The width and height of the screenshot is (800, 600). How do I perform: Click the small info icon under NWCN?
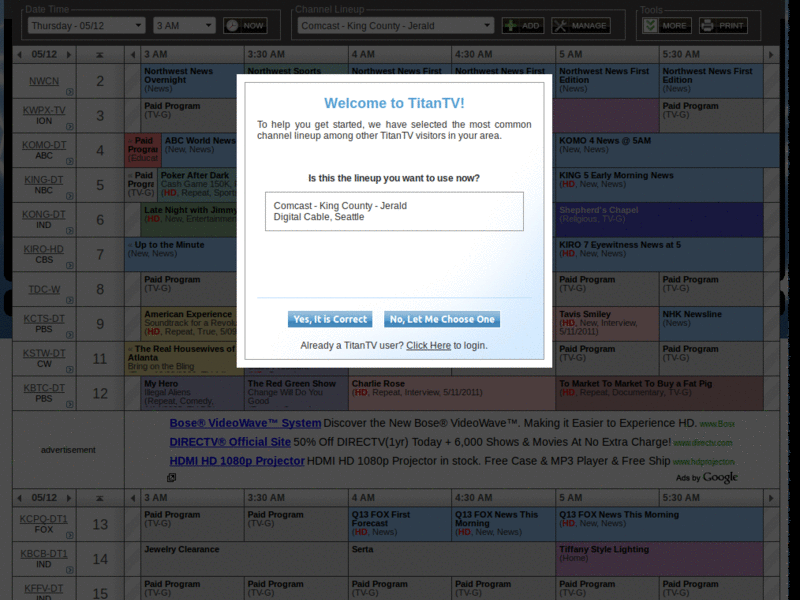click(70, 92)
